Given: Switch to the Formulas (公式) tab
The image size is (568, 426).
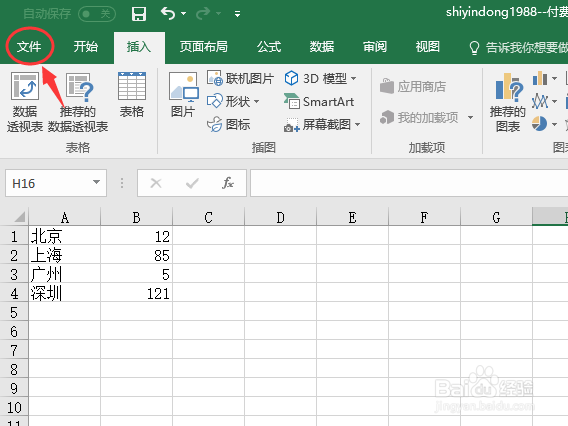Looking at the screenshot, I should coord(269,47).
